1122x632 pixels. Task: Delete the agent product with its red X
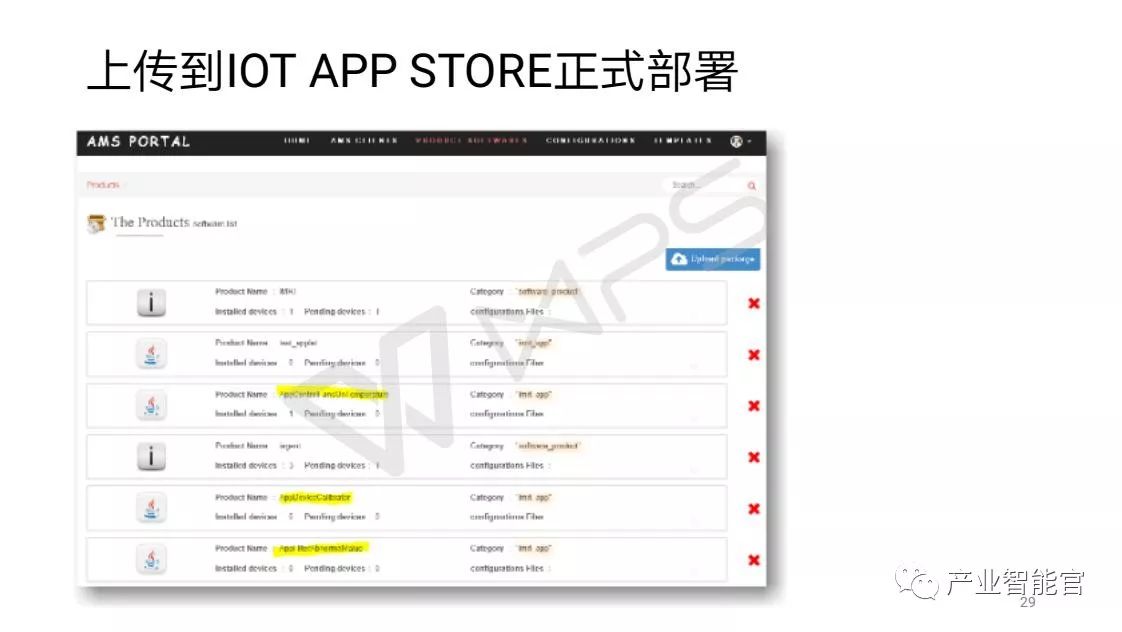pyautogui.click(x=753, y=457)
